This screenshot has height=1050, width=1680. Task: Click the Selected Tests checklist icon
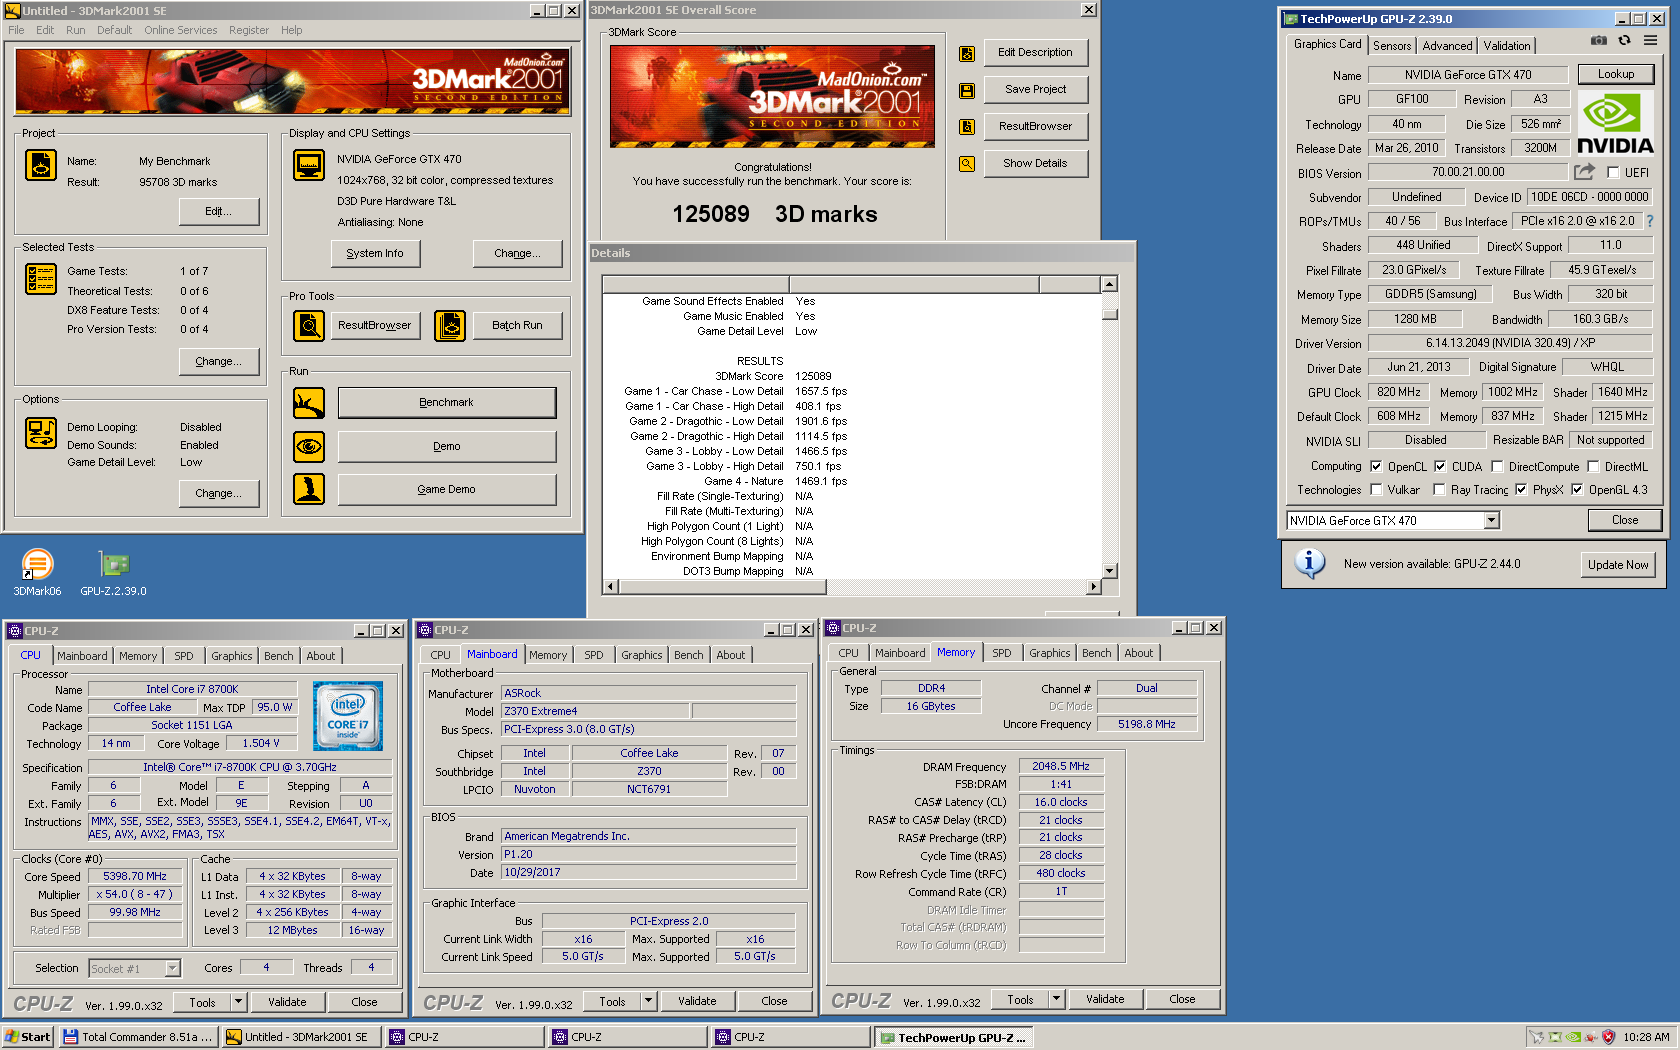coord(41,279)
